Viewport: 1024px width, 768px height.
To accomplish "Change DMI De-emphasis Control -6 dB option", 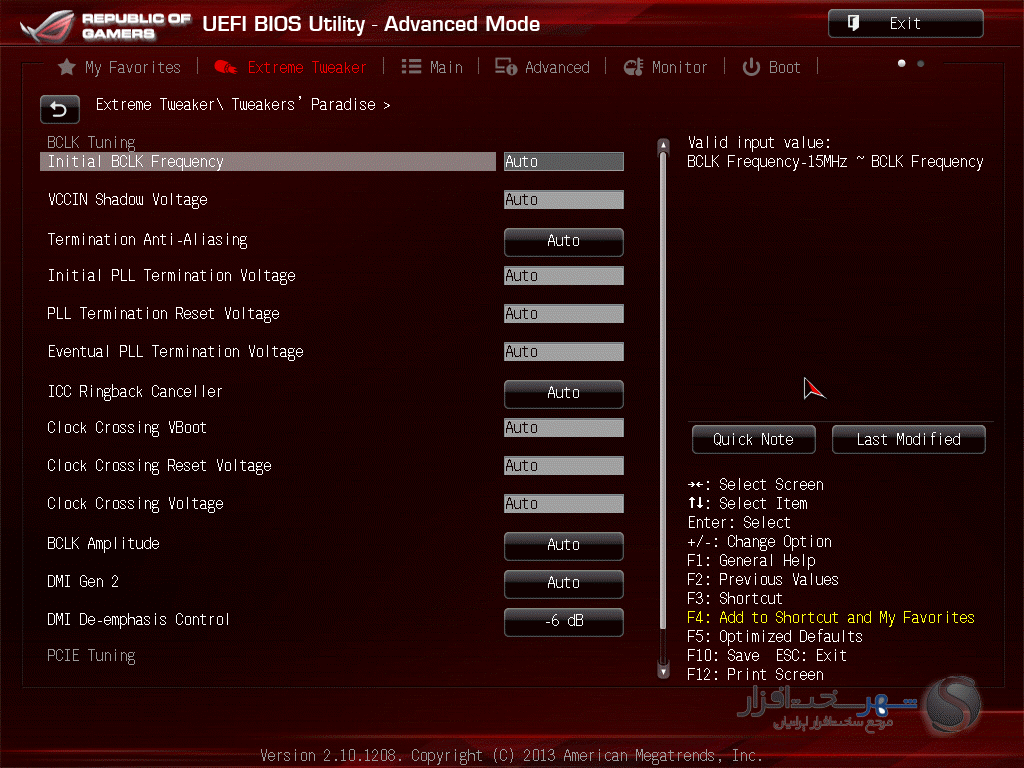I will 564,621.
